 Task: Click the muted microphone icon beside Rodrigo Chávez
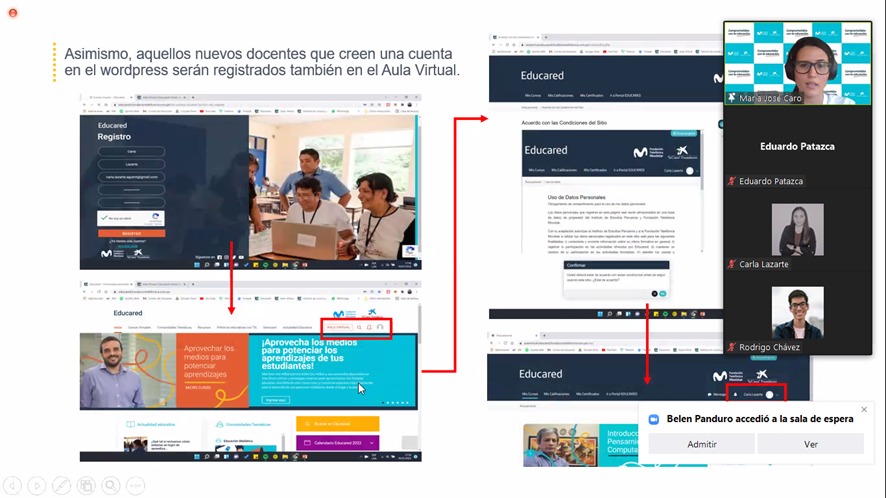(x=732, y=347)
